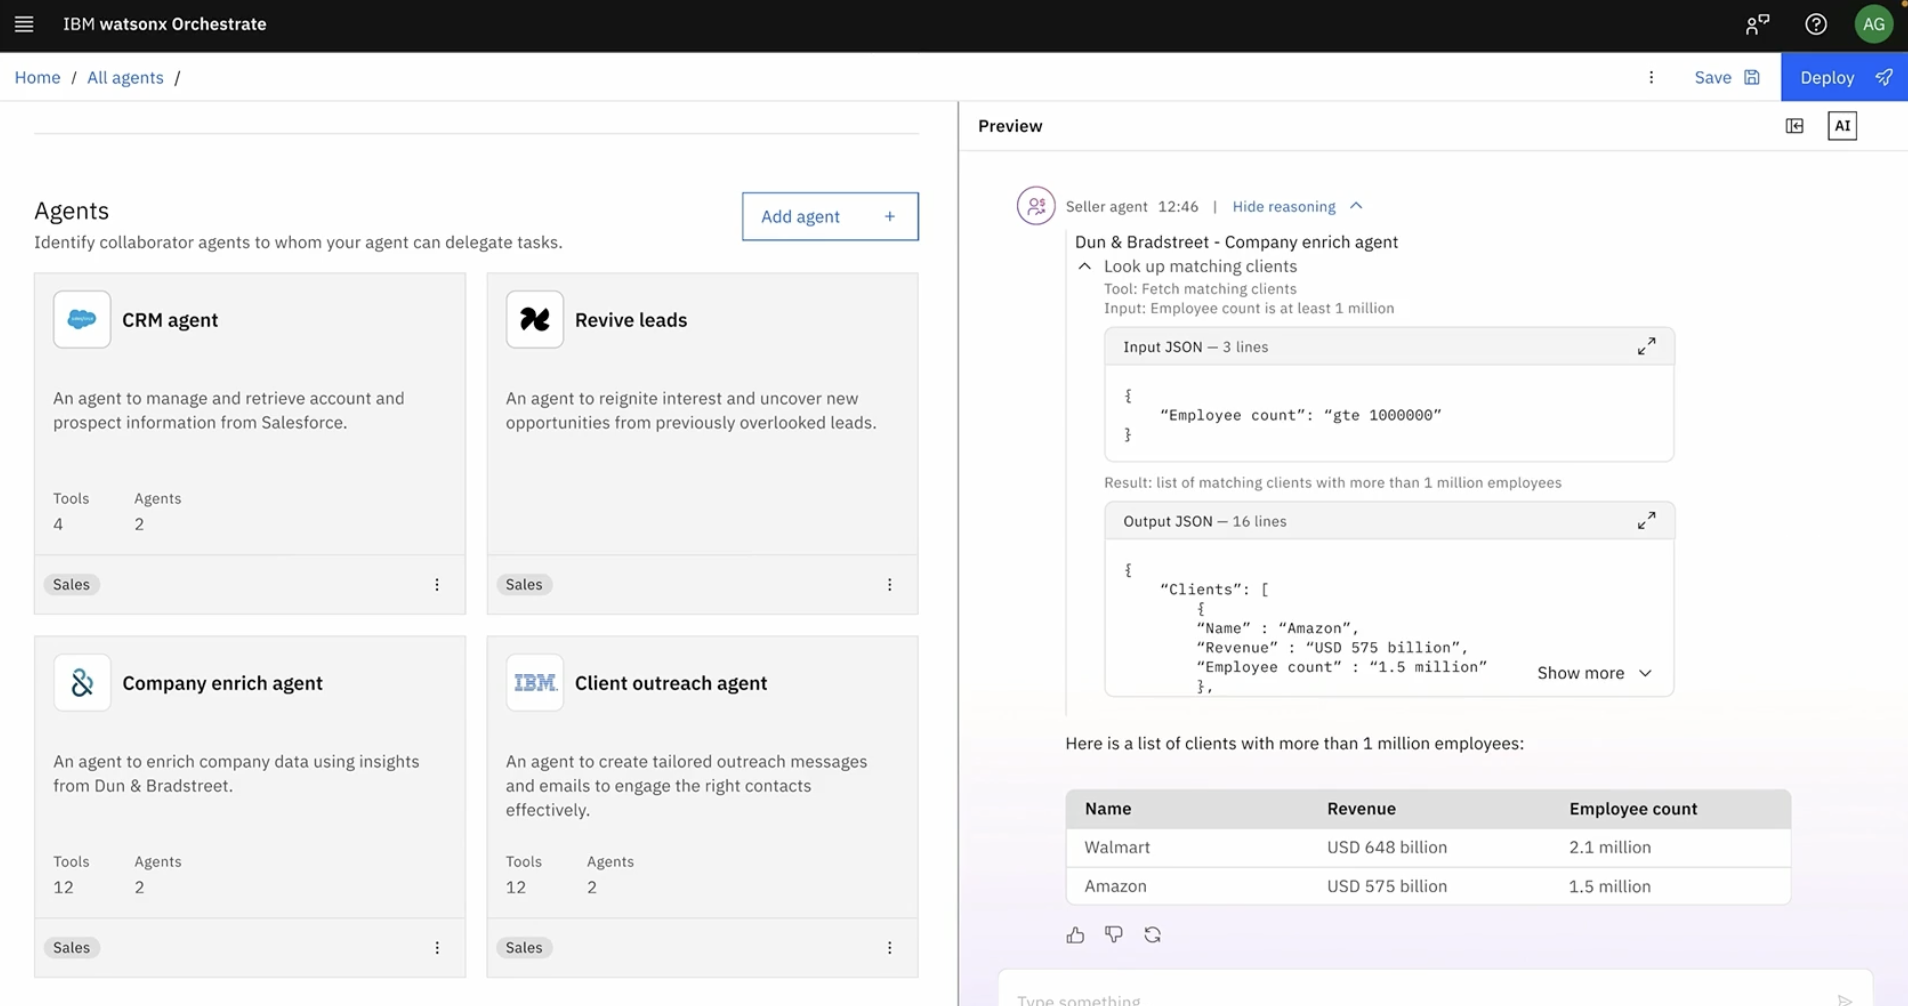Screen dimensions: 1908x1006
Task: Give thumbs up to the response
Action: [1075, 935]
